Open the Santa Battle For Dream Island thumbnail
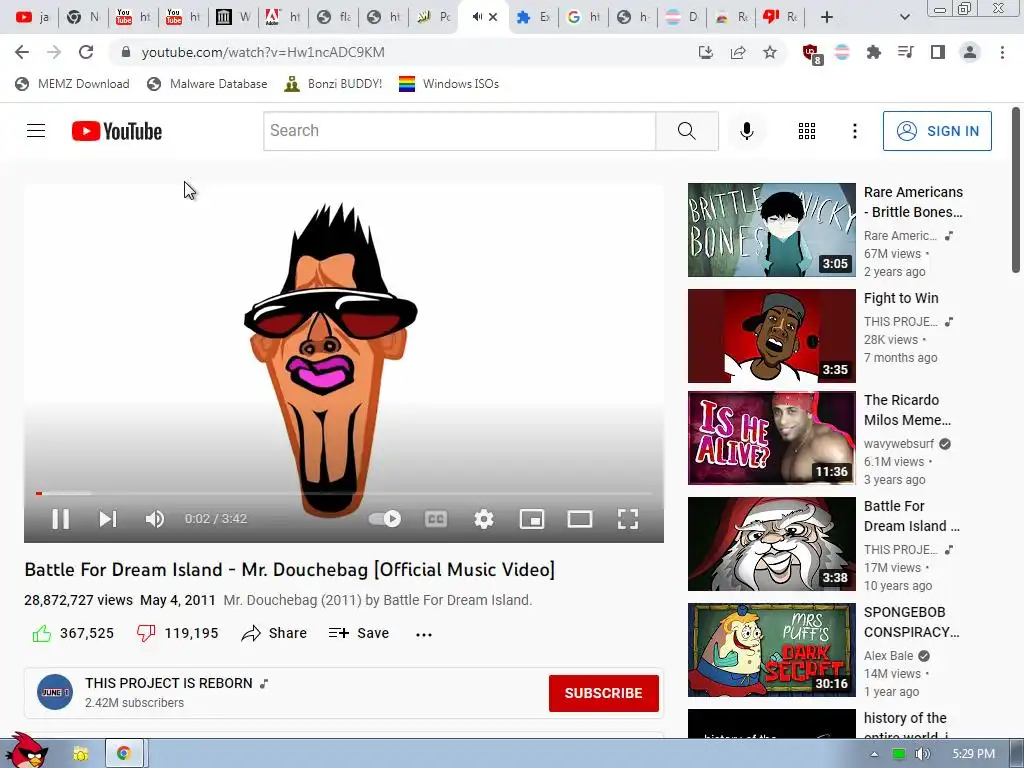This screenshot has height=768, width=1024. pos(771,544)
